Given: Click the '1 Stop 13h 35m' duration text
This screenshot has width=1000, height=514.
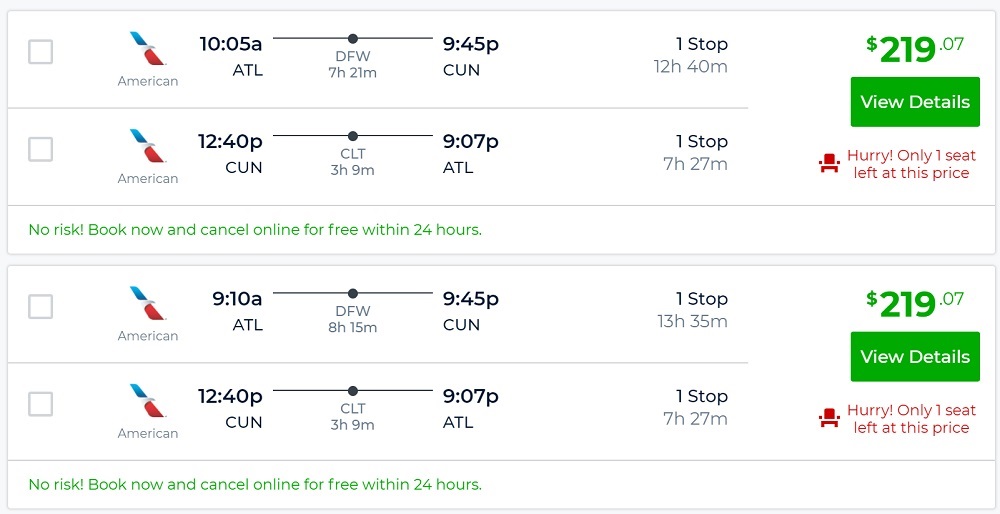Looking at the screenshot, I should (690, 310).
